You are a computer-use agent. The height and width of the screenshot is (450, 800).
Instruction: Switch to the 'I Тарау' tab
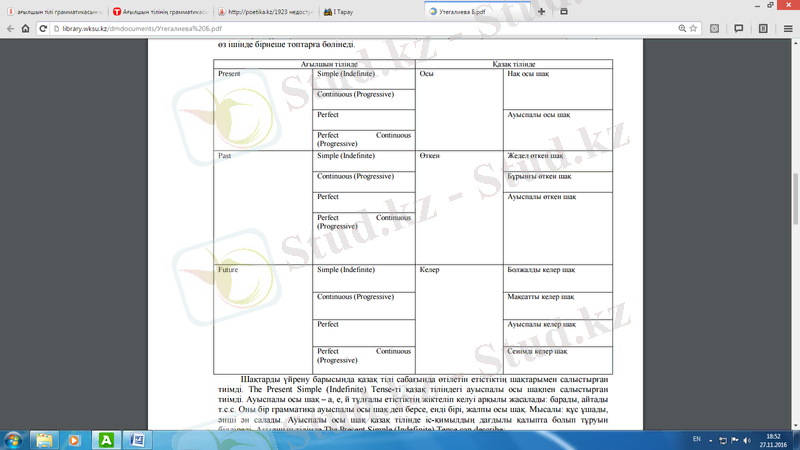[x=370, y=12]
